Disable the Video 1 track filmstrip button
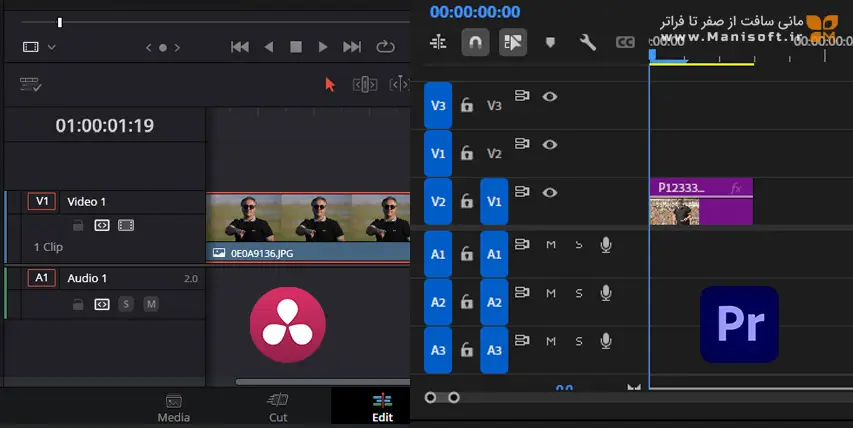 [126, 225]
